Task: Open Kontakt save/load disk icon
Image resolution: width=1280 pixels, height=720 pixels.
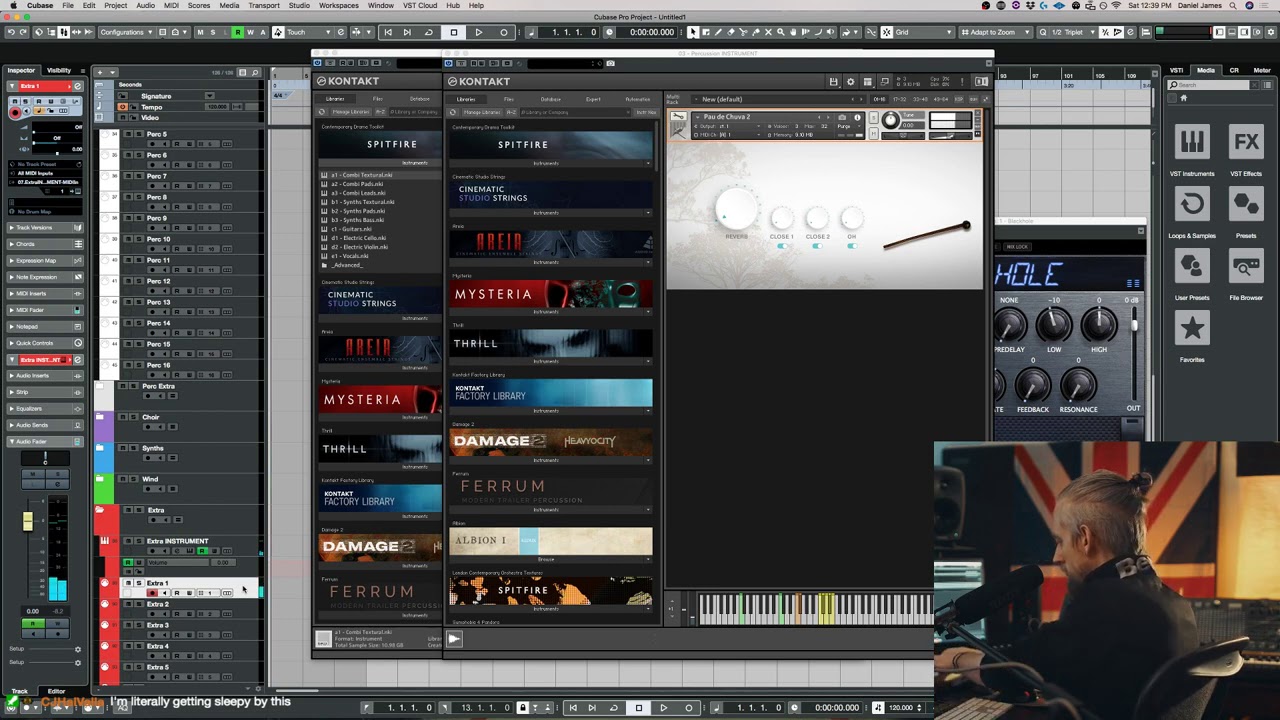Action: (833, 82)
